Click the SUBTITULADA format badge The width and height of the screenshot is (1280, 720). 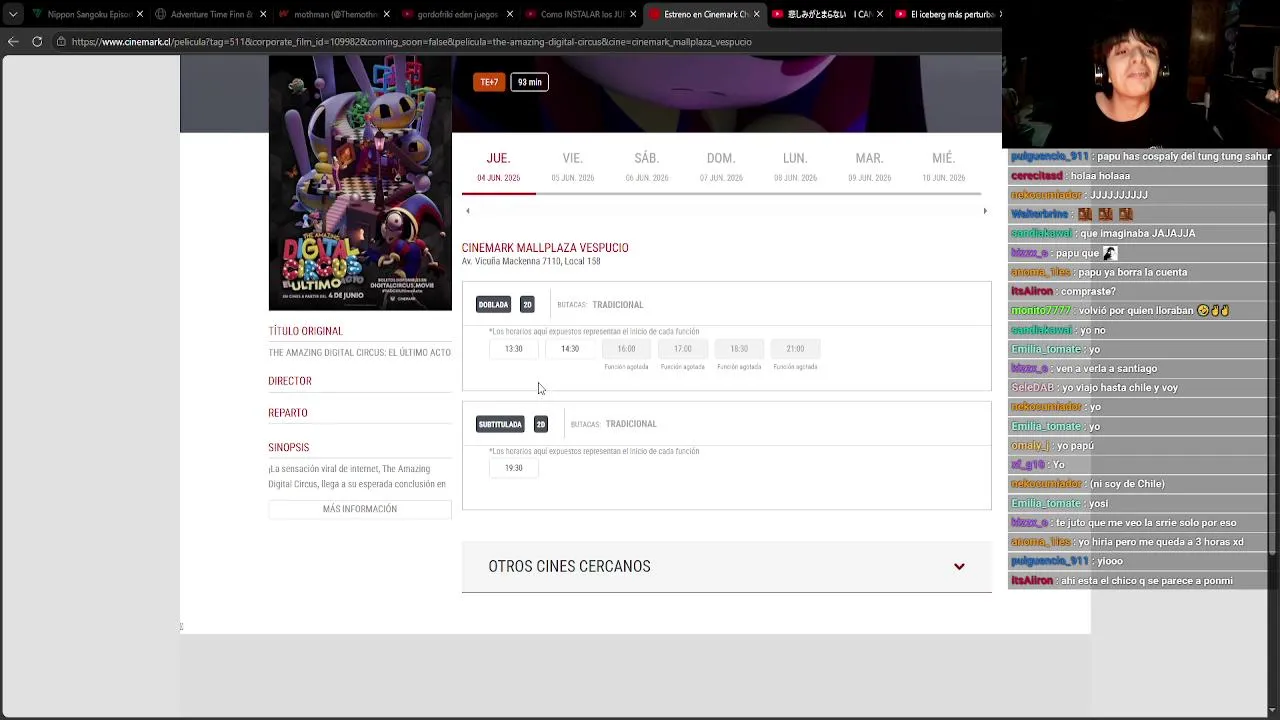tap(500, 424)
